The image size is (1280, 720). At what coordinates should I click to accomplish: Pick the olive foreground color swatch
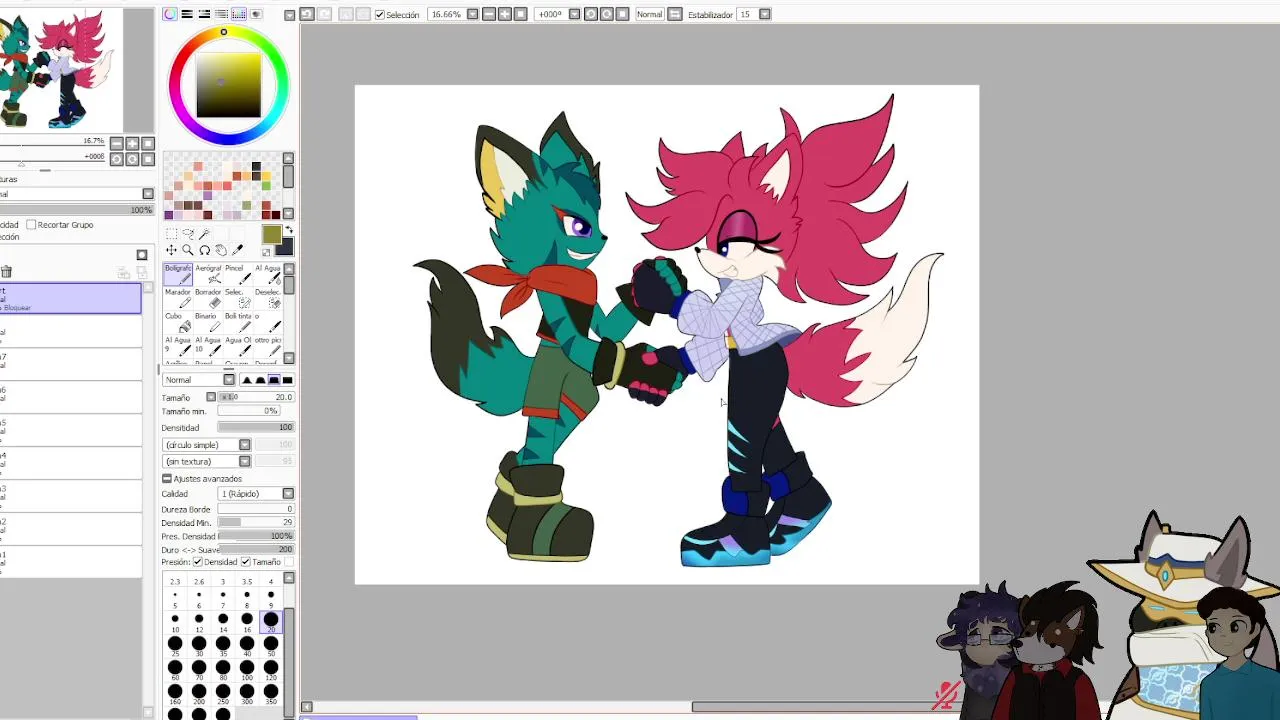[271, 235]
